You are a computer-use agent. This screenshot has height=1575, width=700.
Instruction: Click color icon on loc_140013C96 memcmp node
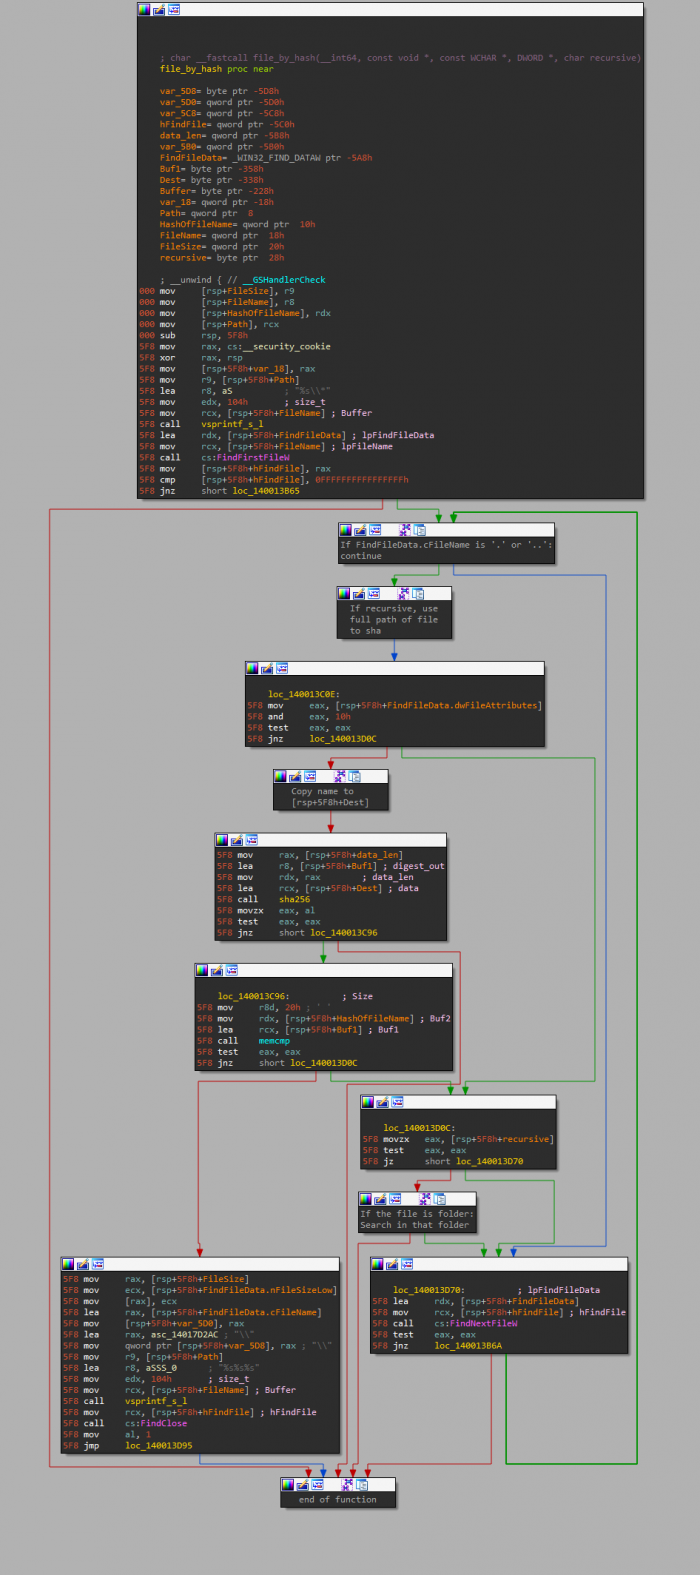tap(203, 970)
